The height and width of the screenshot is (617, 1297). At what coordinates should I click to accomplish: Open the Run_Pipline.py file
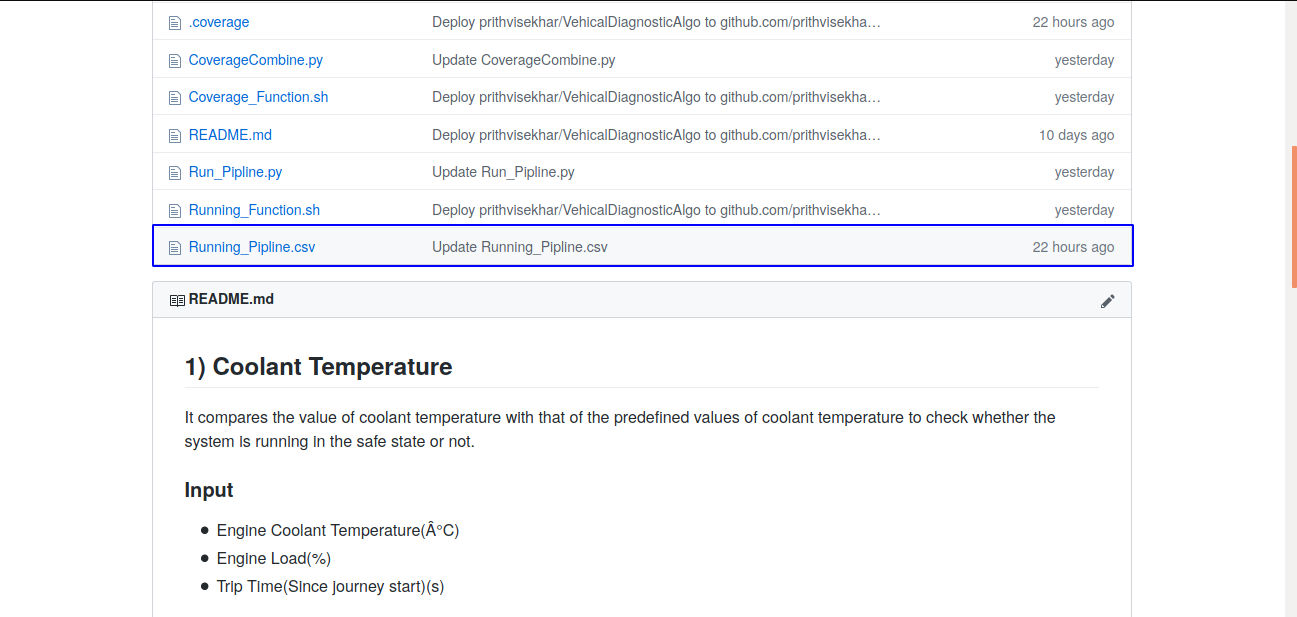tap(235, 172)
